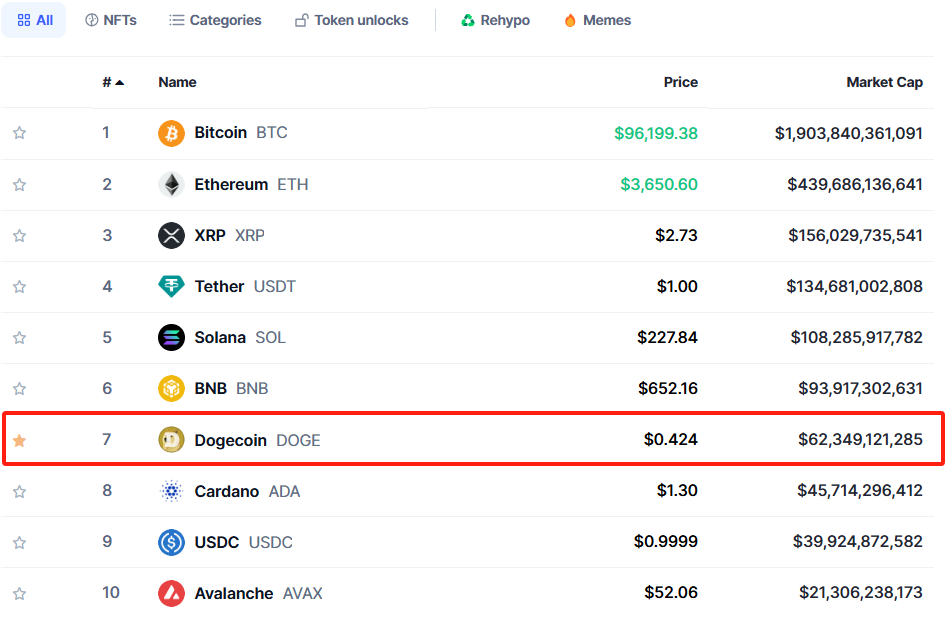Sort the table by Price column
947x617 pixels.
coord(680,82)
